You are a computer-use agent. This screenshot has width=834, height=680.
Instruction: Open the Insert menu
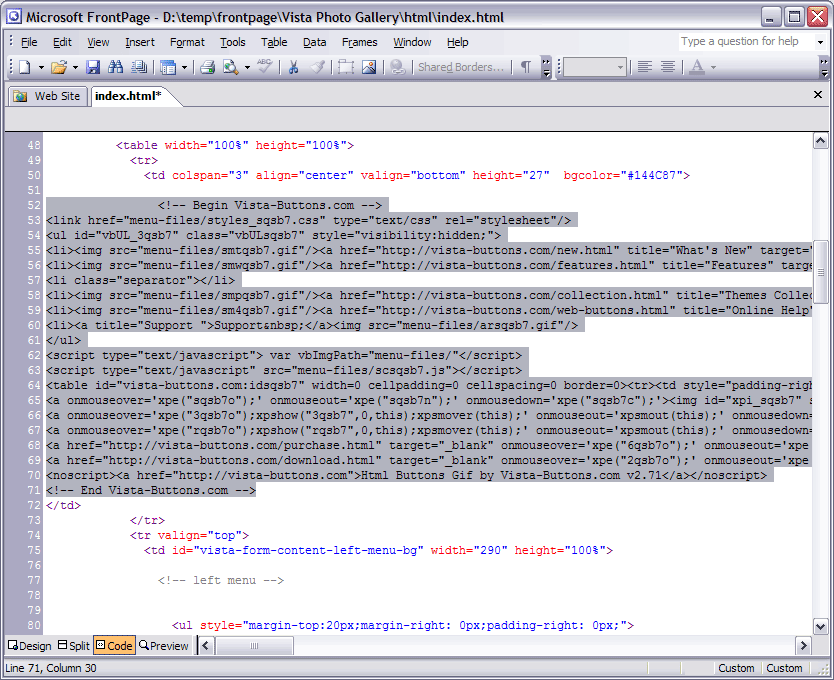pyautogui.click(x=140, y=42)
